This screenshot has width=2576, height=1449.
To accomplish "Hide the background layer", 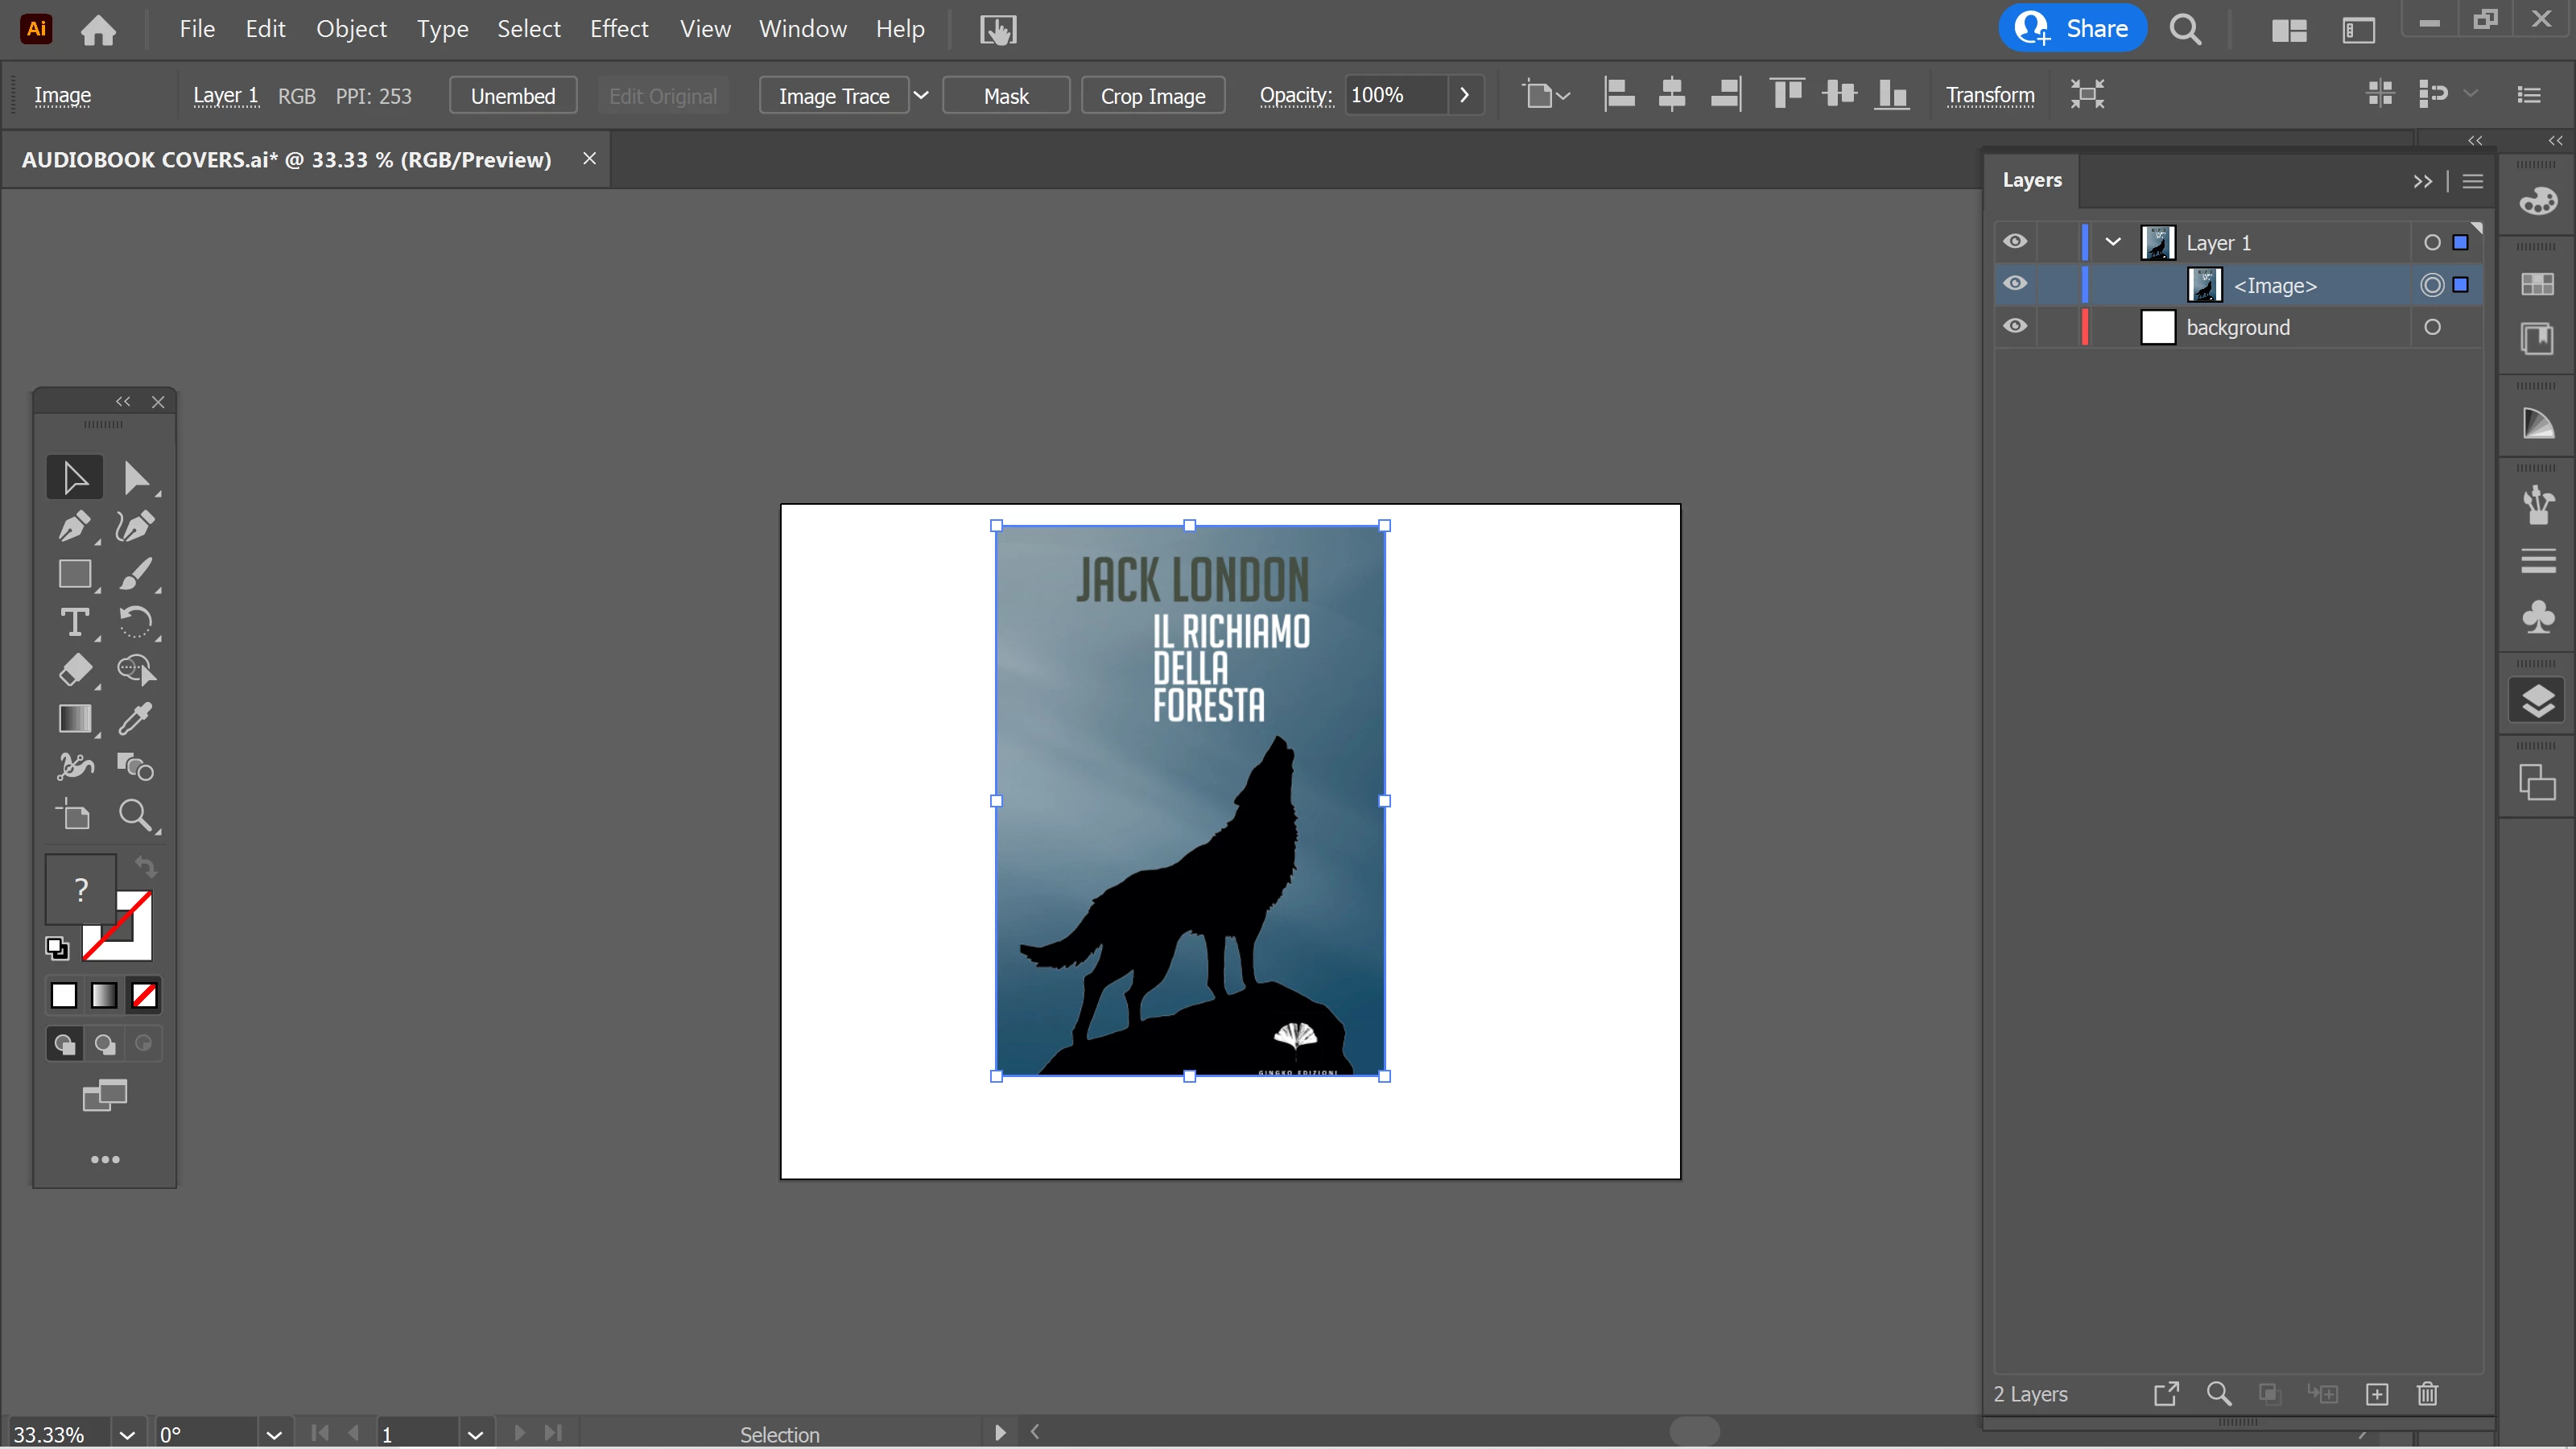I will 2015,327.
